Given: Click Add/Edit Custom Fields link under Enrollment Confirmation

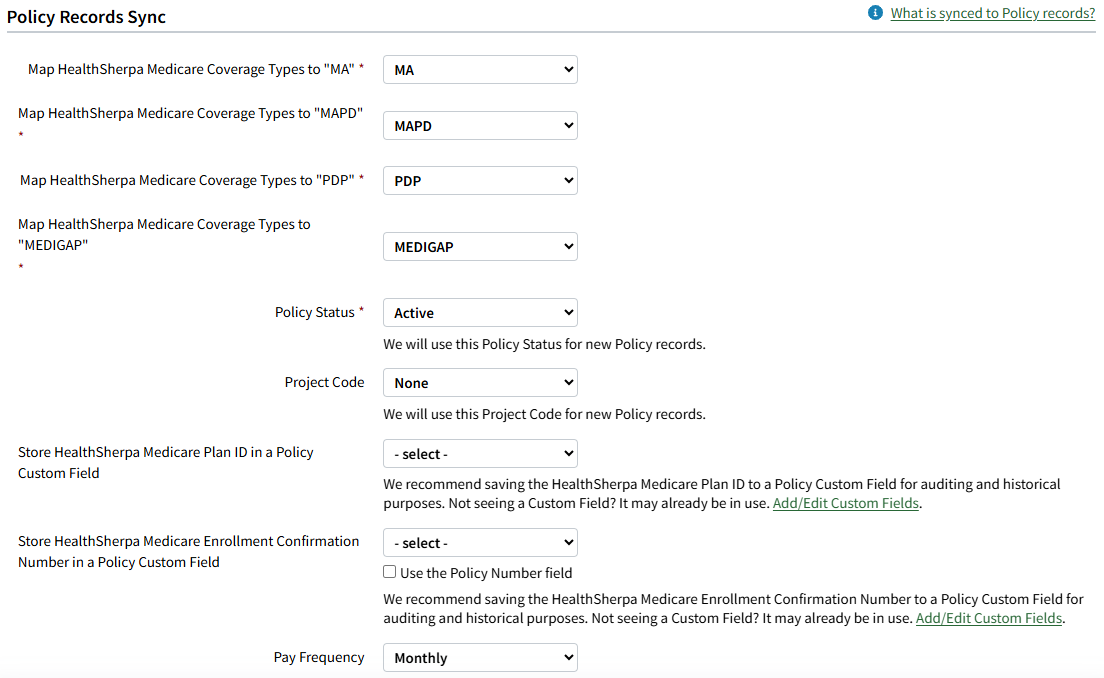Looking at the screenshot, I should 989,618.
